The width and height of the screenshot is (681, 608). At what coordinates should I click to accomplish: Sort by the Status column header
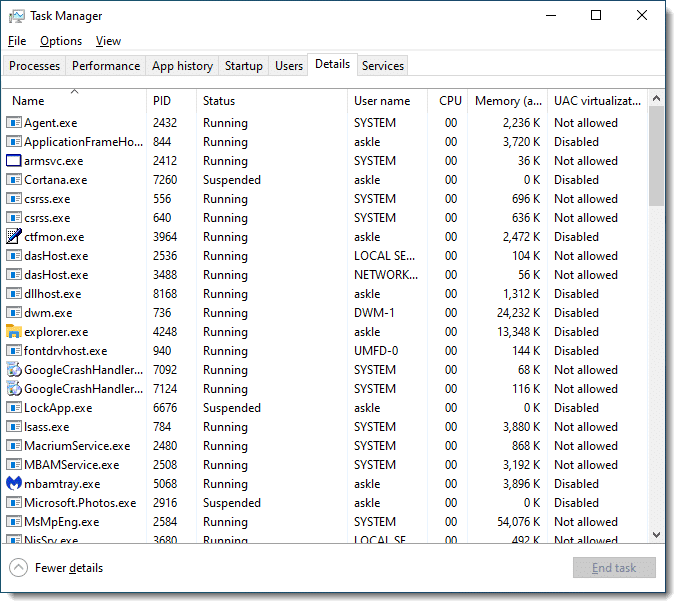point(272,101)
